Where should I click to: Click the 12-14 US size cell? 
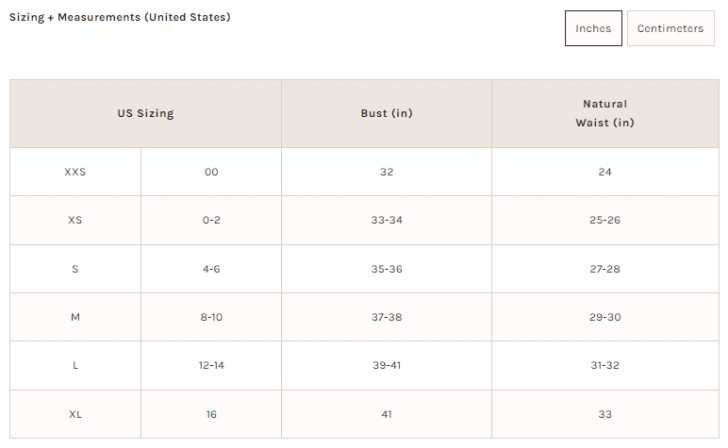pyautogui.click(x=211, y=365)
